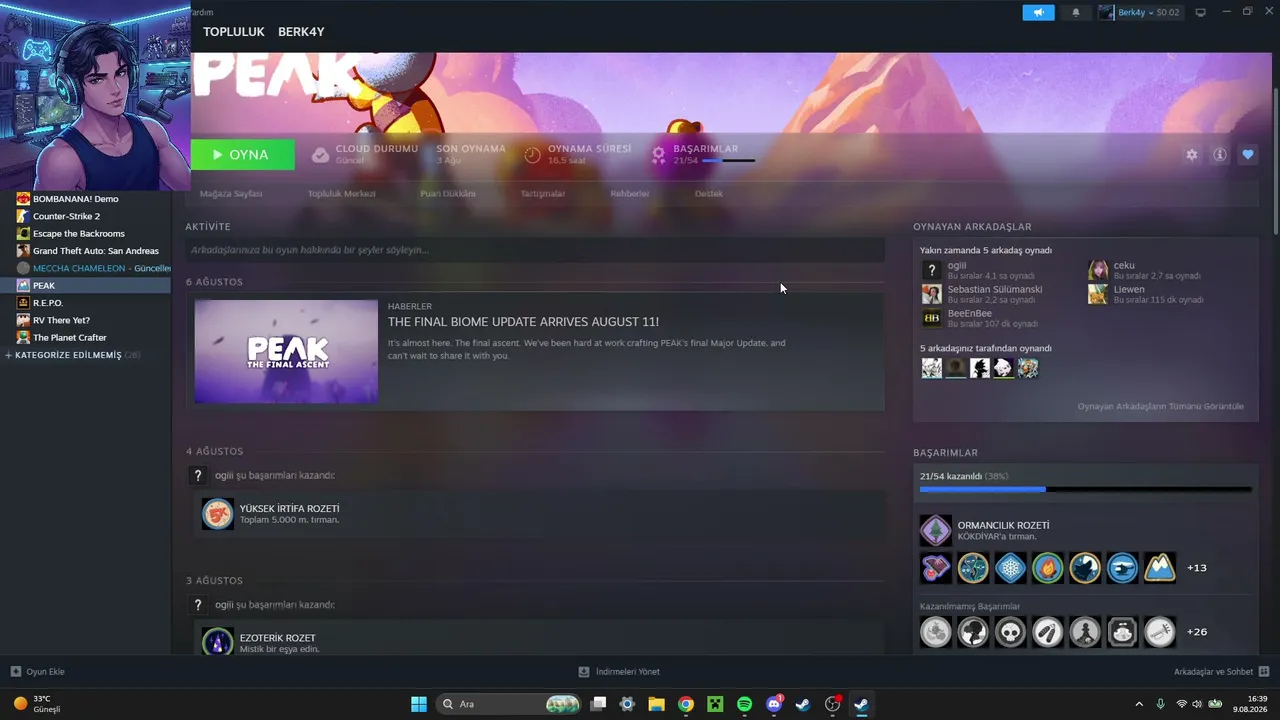
Task: Show the +13 more earned achievements
Action: click(1197, 568)
